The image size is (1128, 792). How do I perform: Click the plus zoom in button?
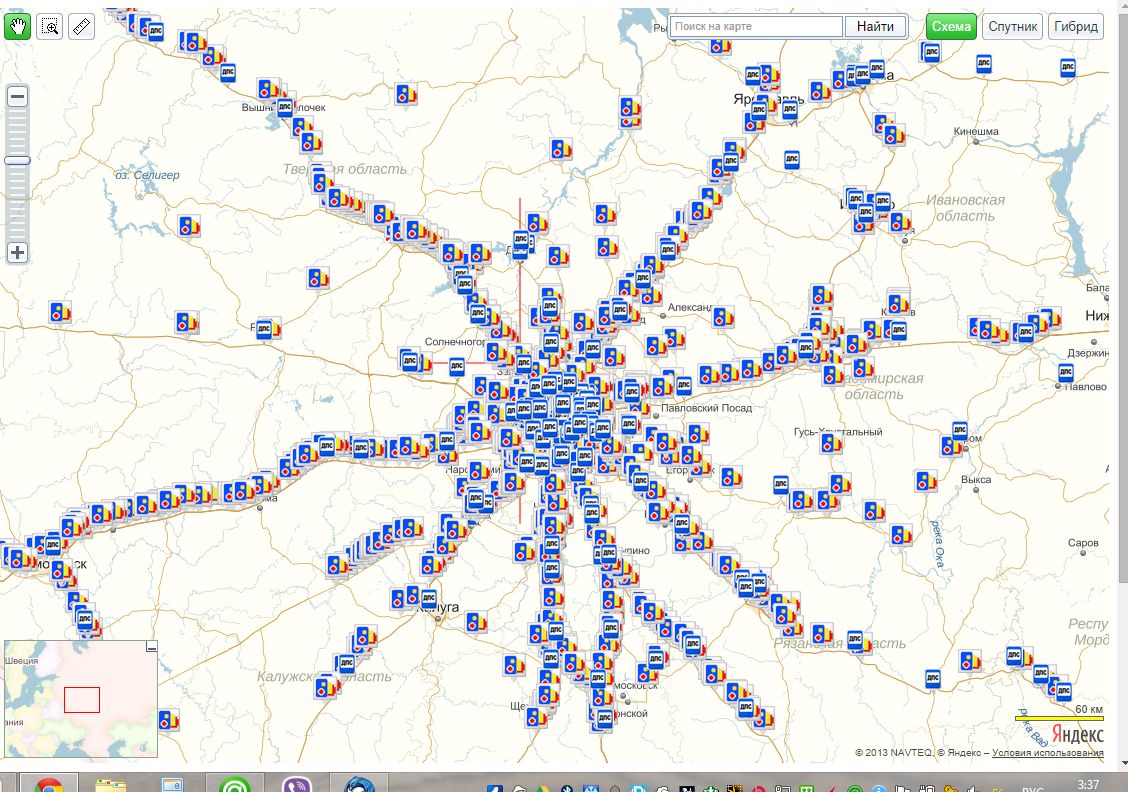[x=17, y=253]
